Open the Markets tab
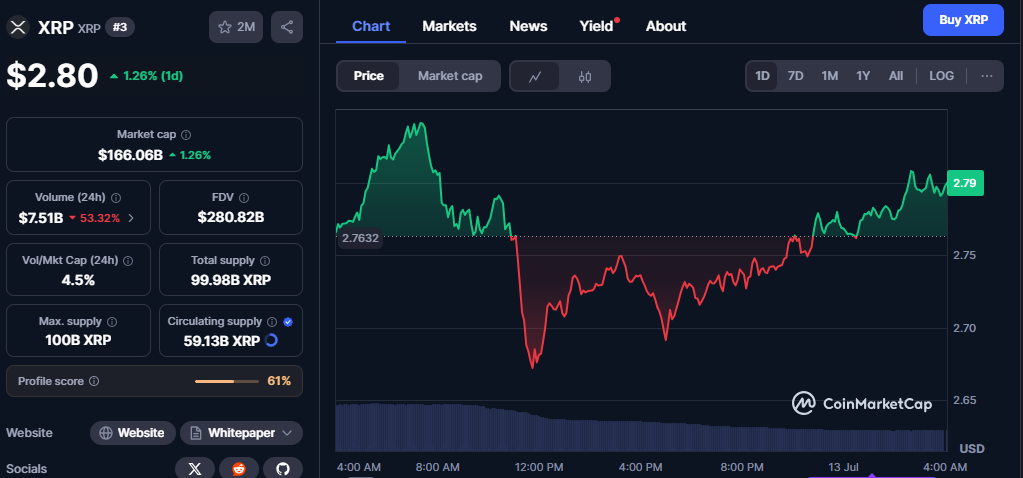 coord(450,27)
